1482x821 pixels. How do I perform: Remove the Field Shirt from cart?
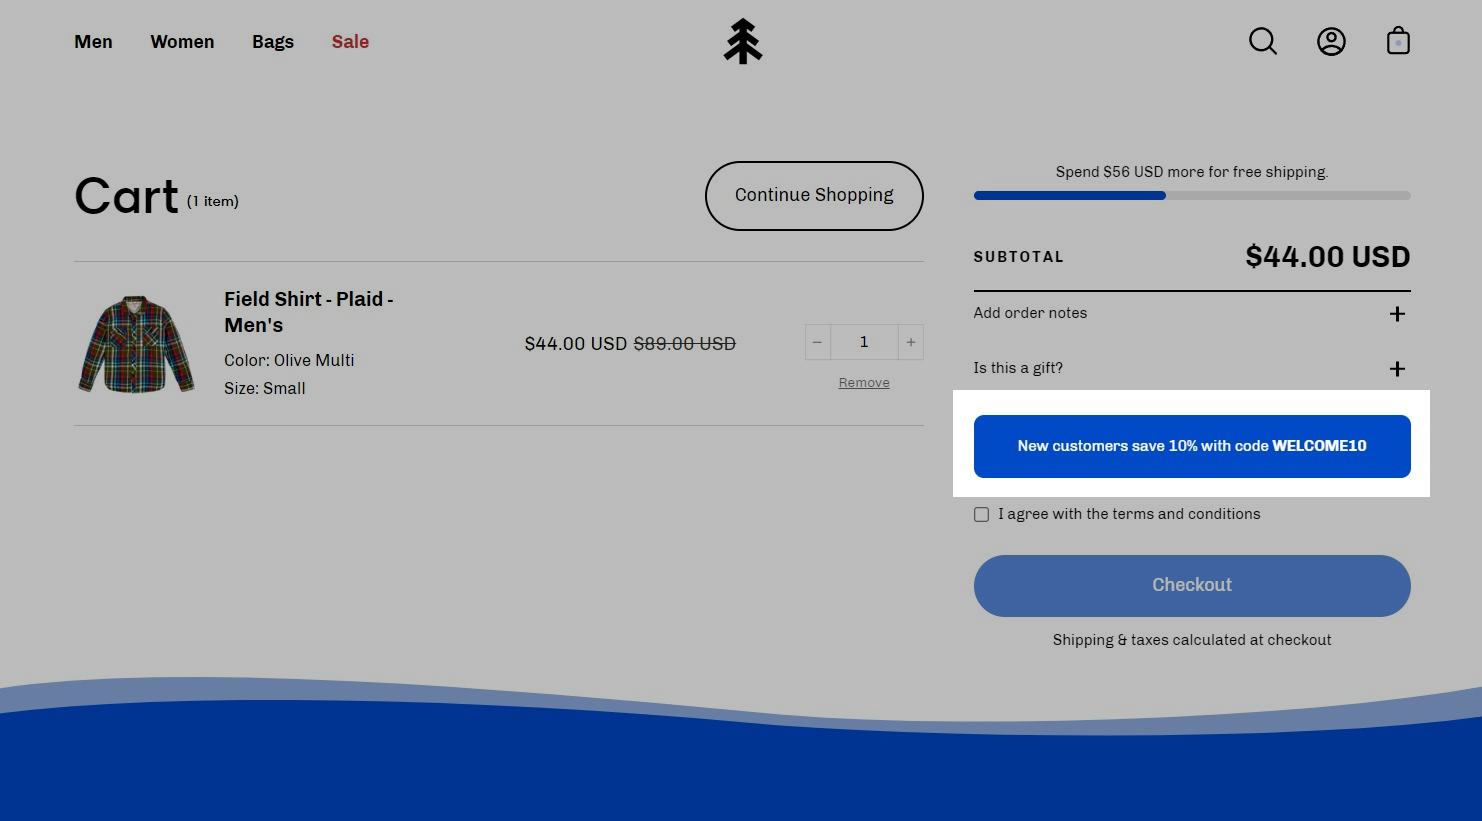point(864,383)
